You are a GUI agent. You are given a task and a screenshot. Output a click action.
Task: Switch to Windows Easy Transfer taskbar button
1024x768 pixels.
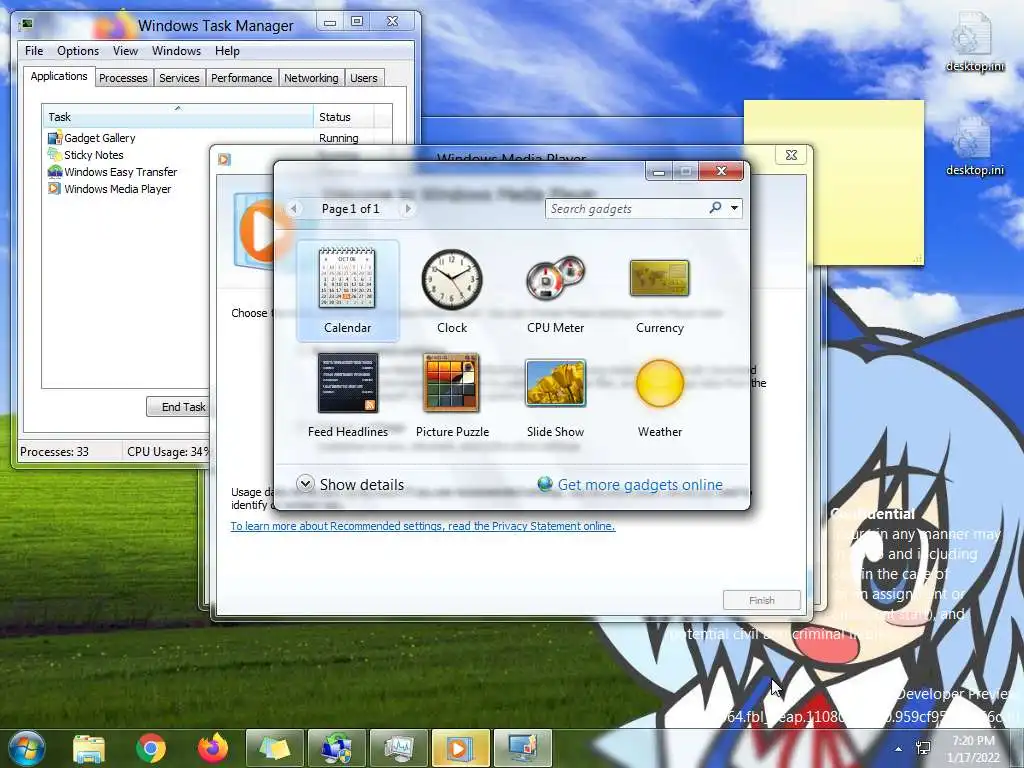pyautogui.click(x=336, y=748)
